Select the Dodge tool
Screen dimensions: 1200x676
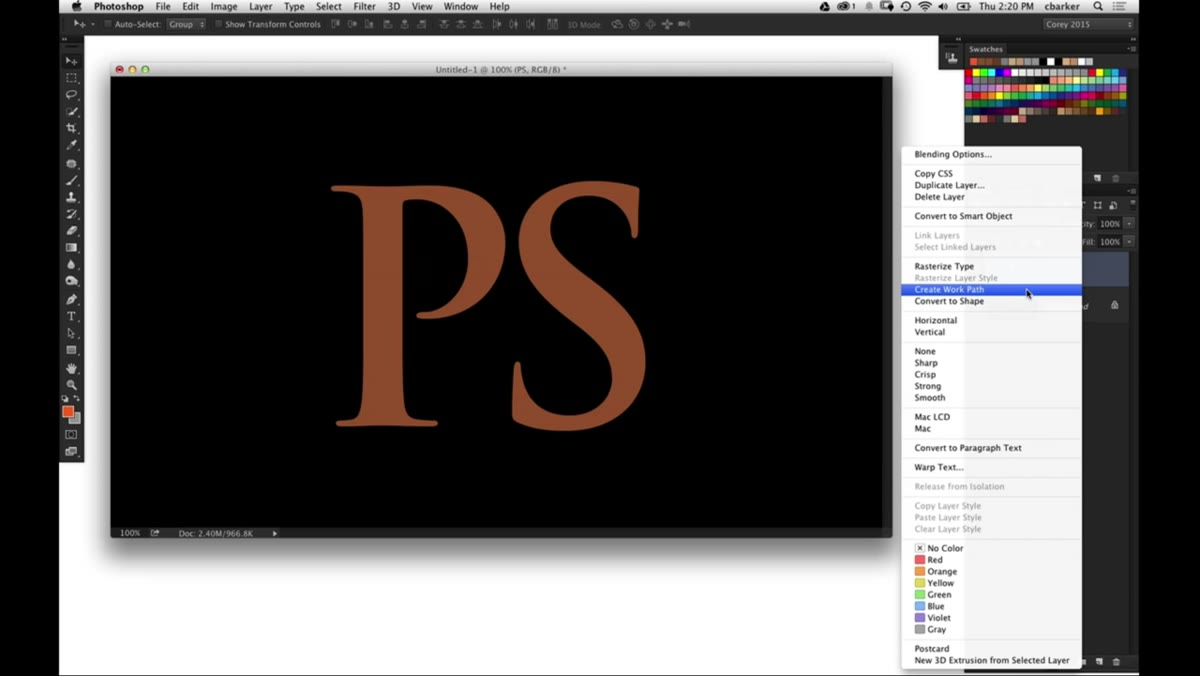tap(71, 282)
